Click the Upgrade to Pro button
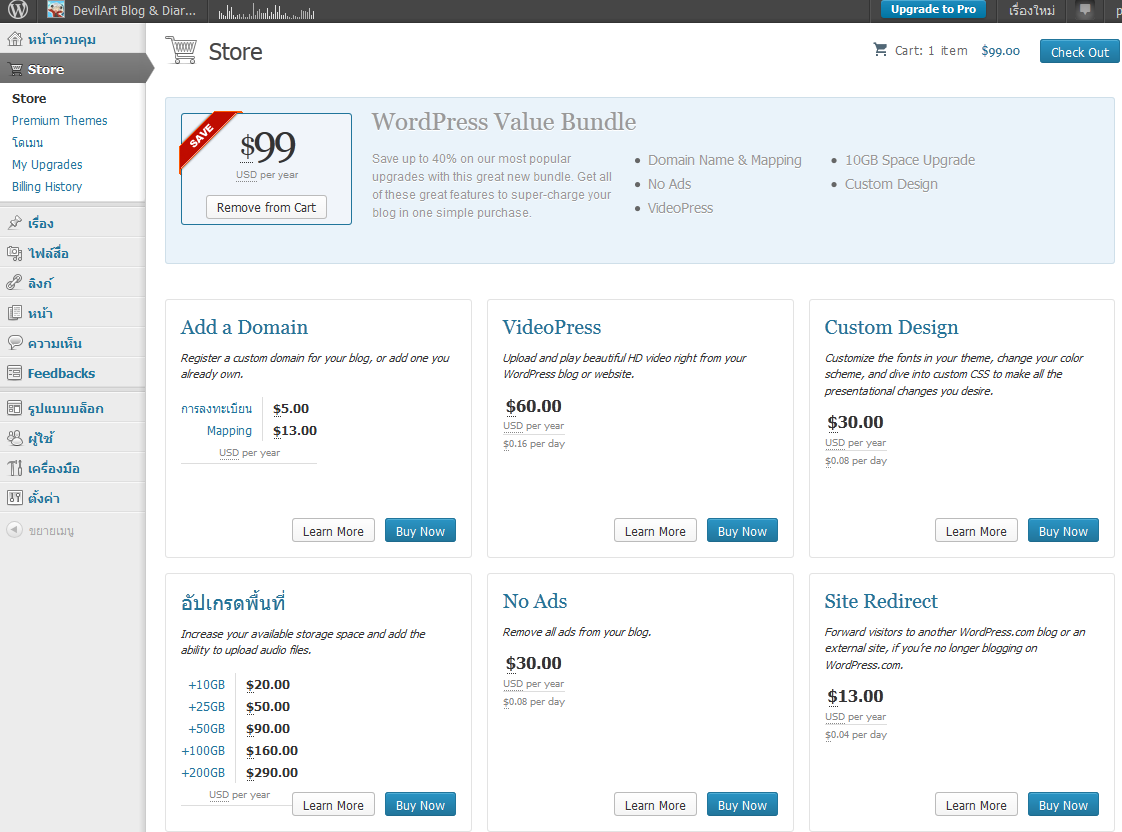 click(x=933, y=9)
